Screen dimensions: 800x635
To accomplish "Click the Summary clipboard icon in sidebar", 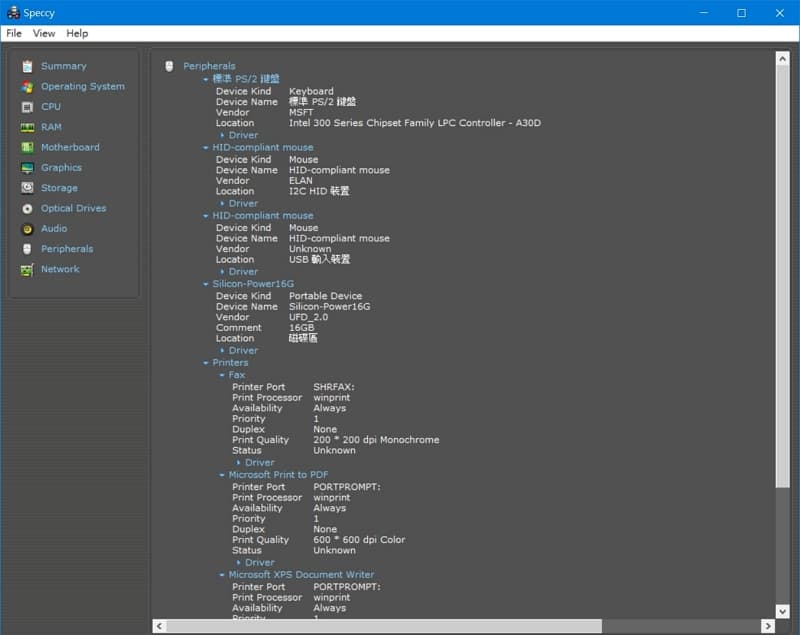I will (27, 66).
